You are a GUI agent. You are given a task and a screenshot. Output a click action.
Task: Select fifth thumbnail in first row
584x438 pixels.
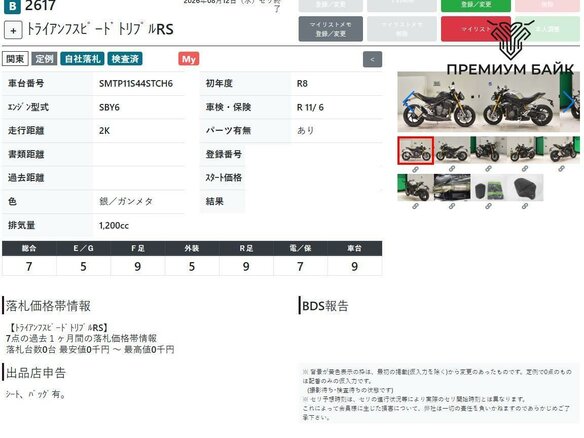[x=562, y=150]
